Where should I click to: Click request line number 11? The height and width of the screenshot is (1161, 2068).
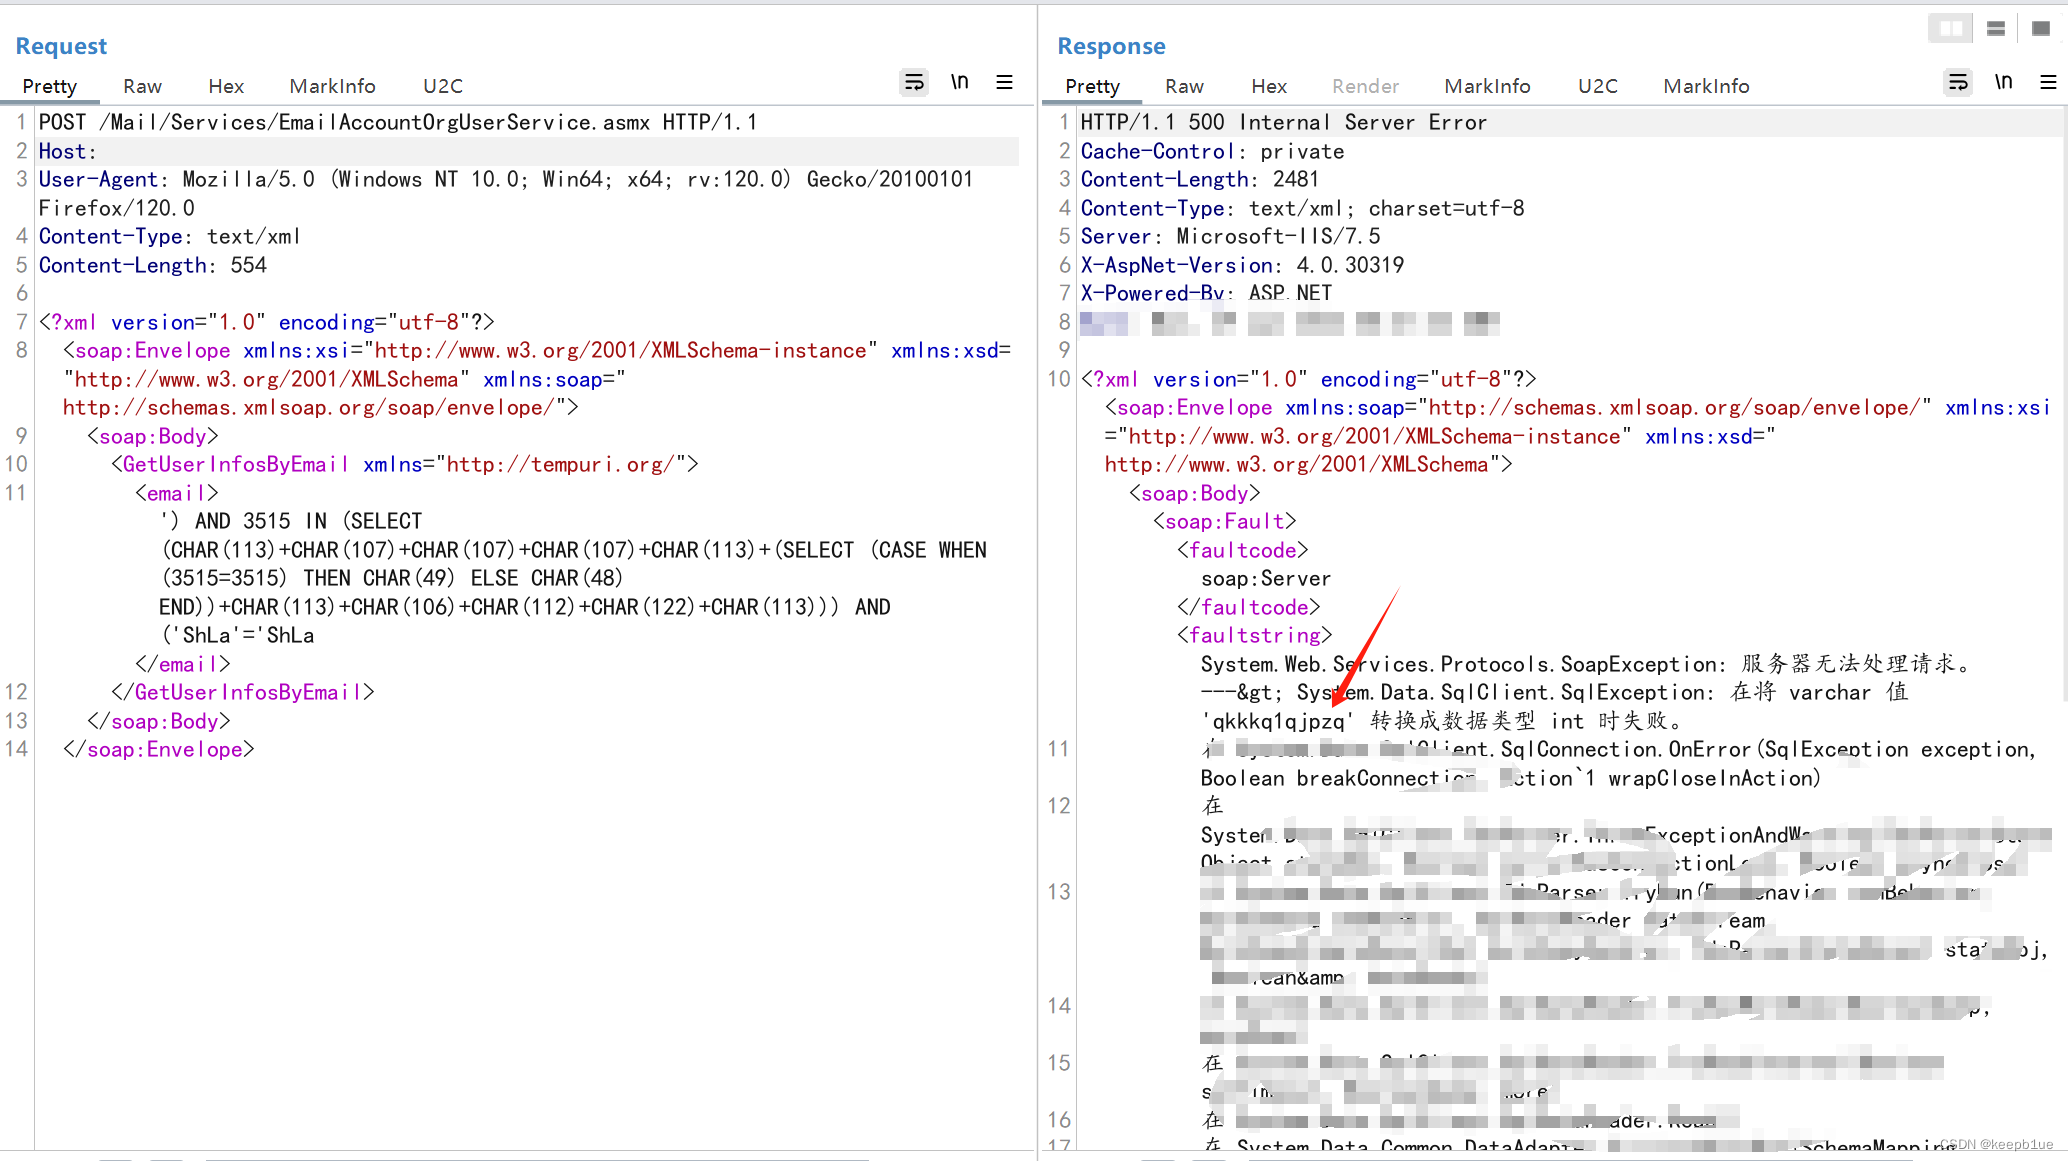16,493
